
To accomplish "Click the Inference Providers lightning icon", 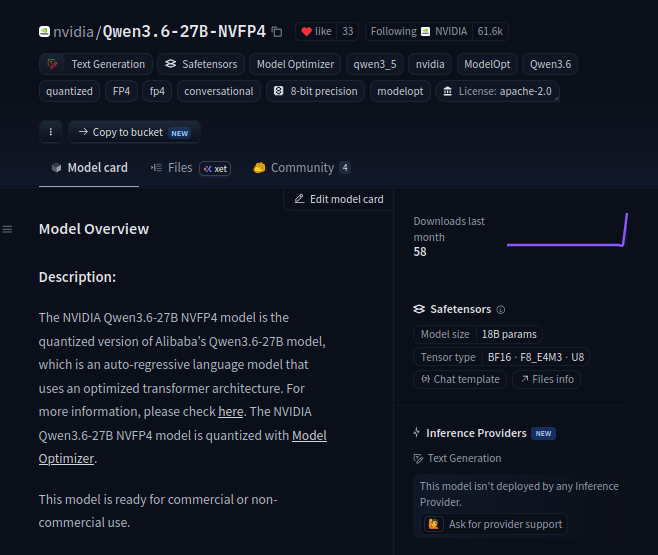I will (416, 433).
